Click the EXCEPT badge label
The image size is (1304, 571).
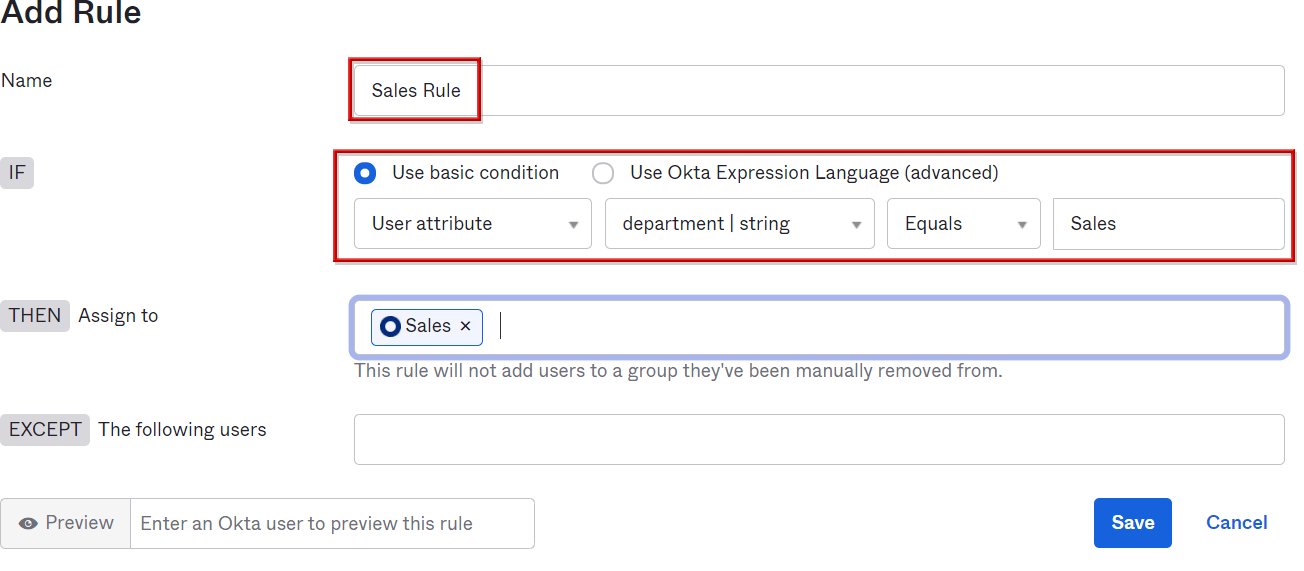tap(45, 430)
